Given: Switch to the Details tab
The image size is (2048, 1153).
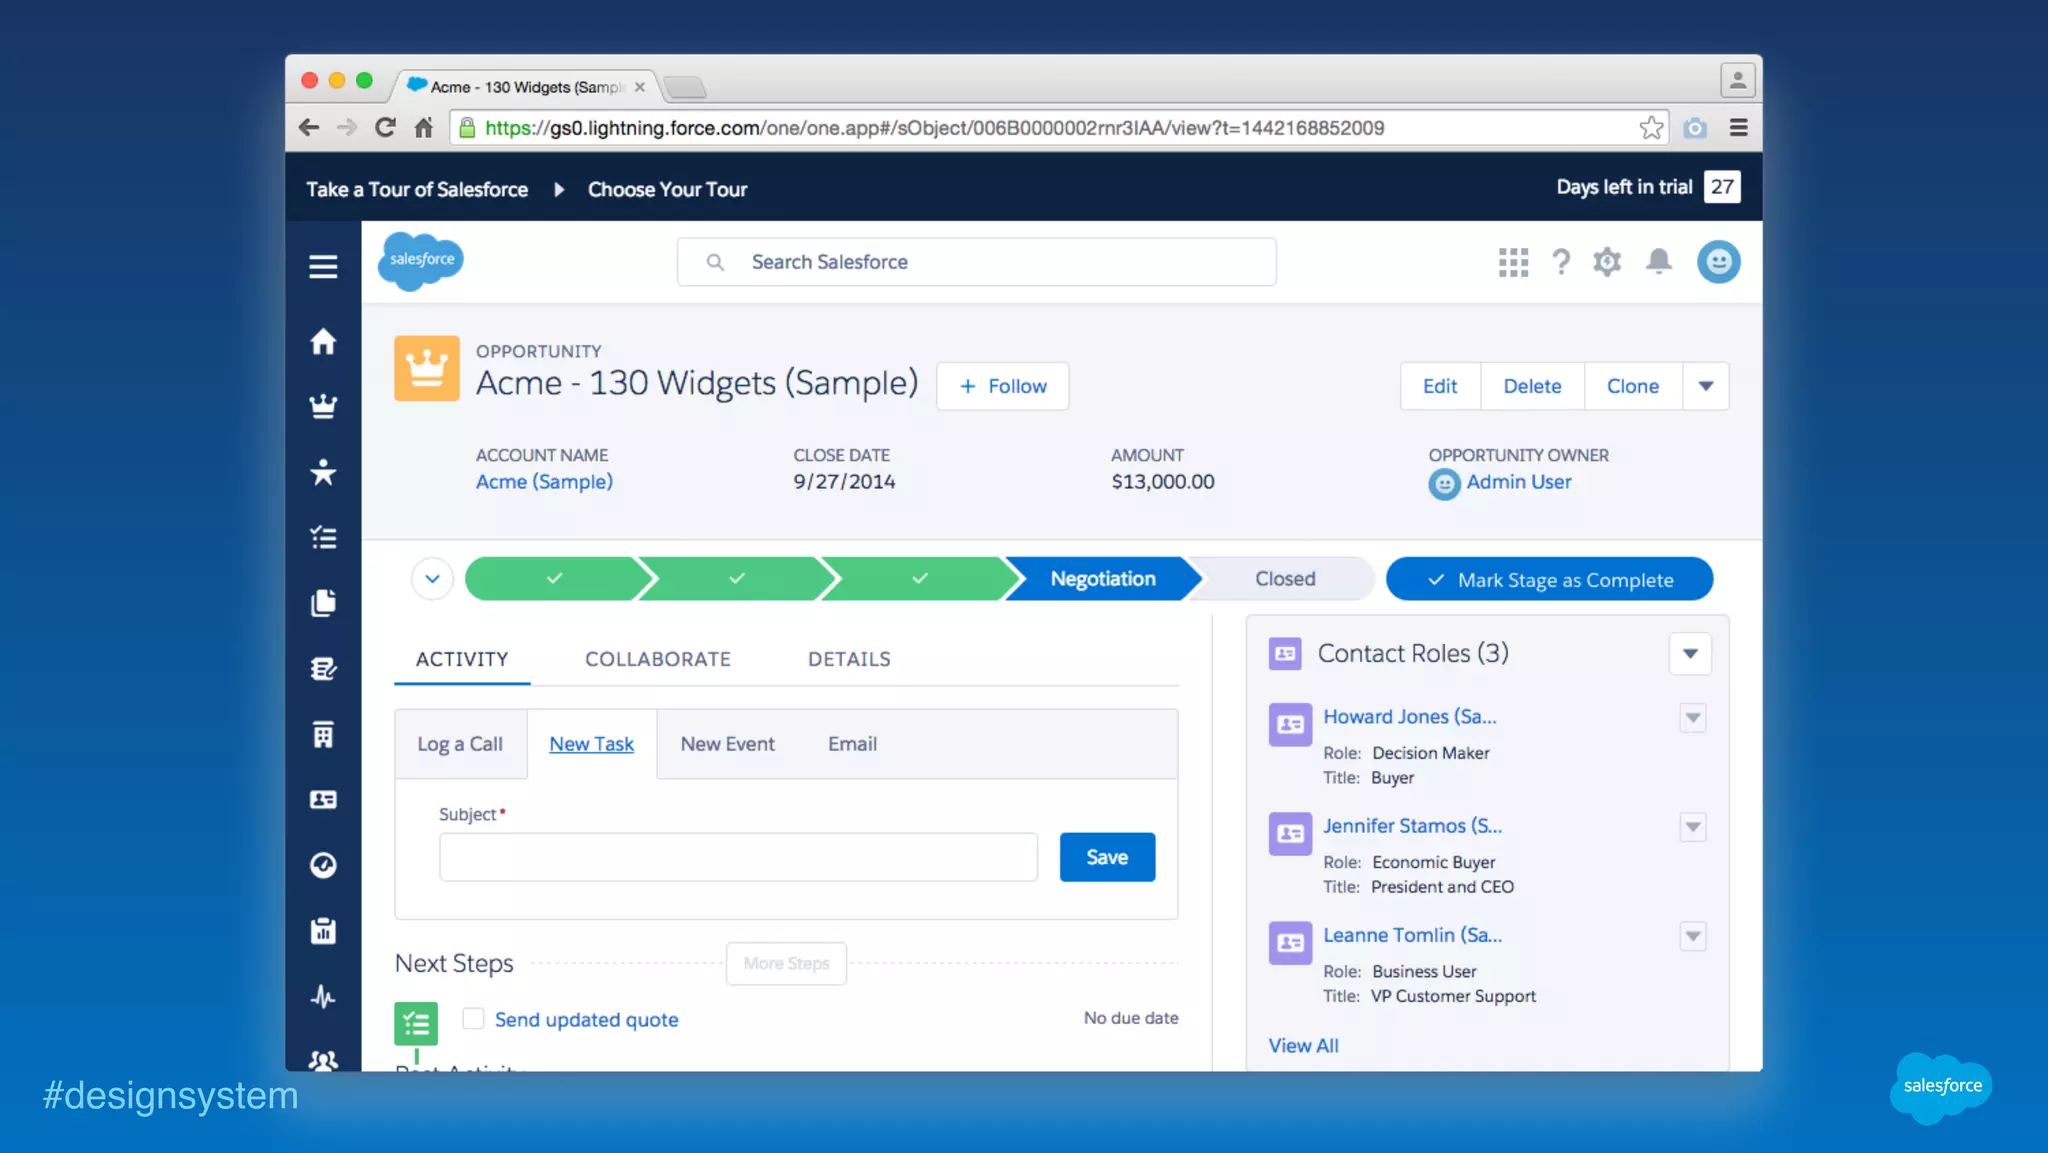Looking at the screenshot, I should pos(849,659).
